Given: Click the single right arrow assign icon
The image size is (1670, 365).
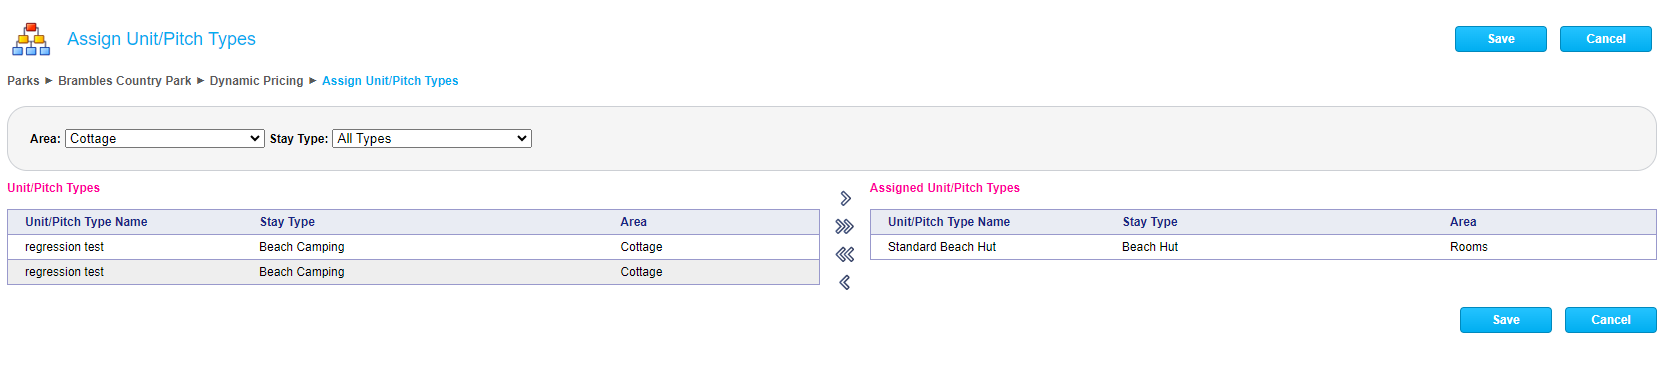Looking at the screenshot, I should [845, 198].
